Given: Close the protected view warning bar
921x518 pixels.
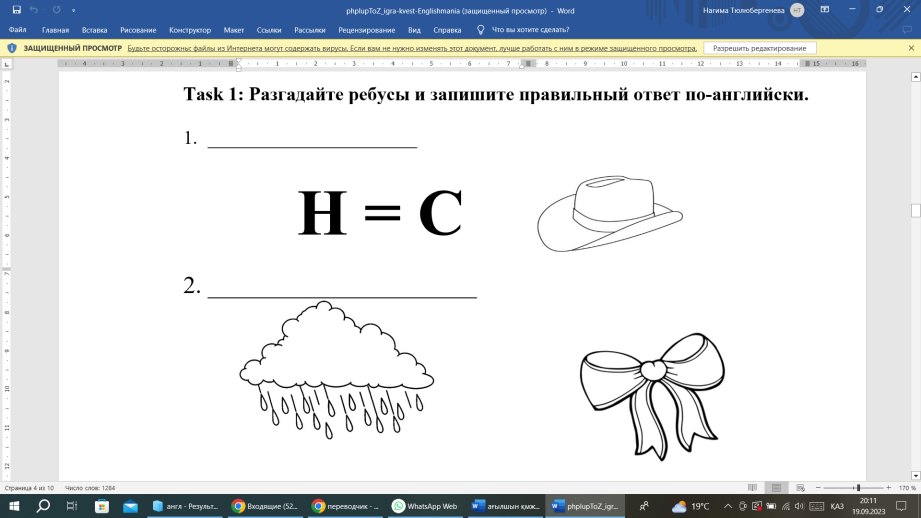Looking at the screenshot, I should pos(911,48).
